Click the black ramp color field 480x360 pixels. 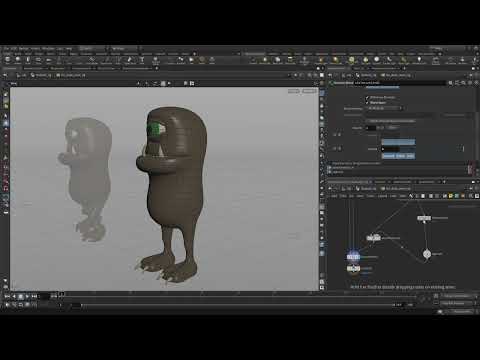[391, 149]
